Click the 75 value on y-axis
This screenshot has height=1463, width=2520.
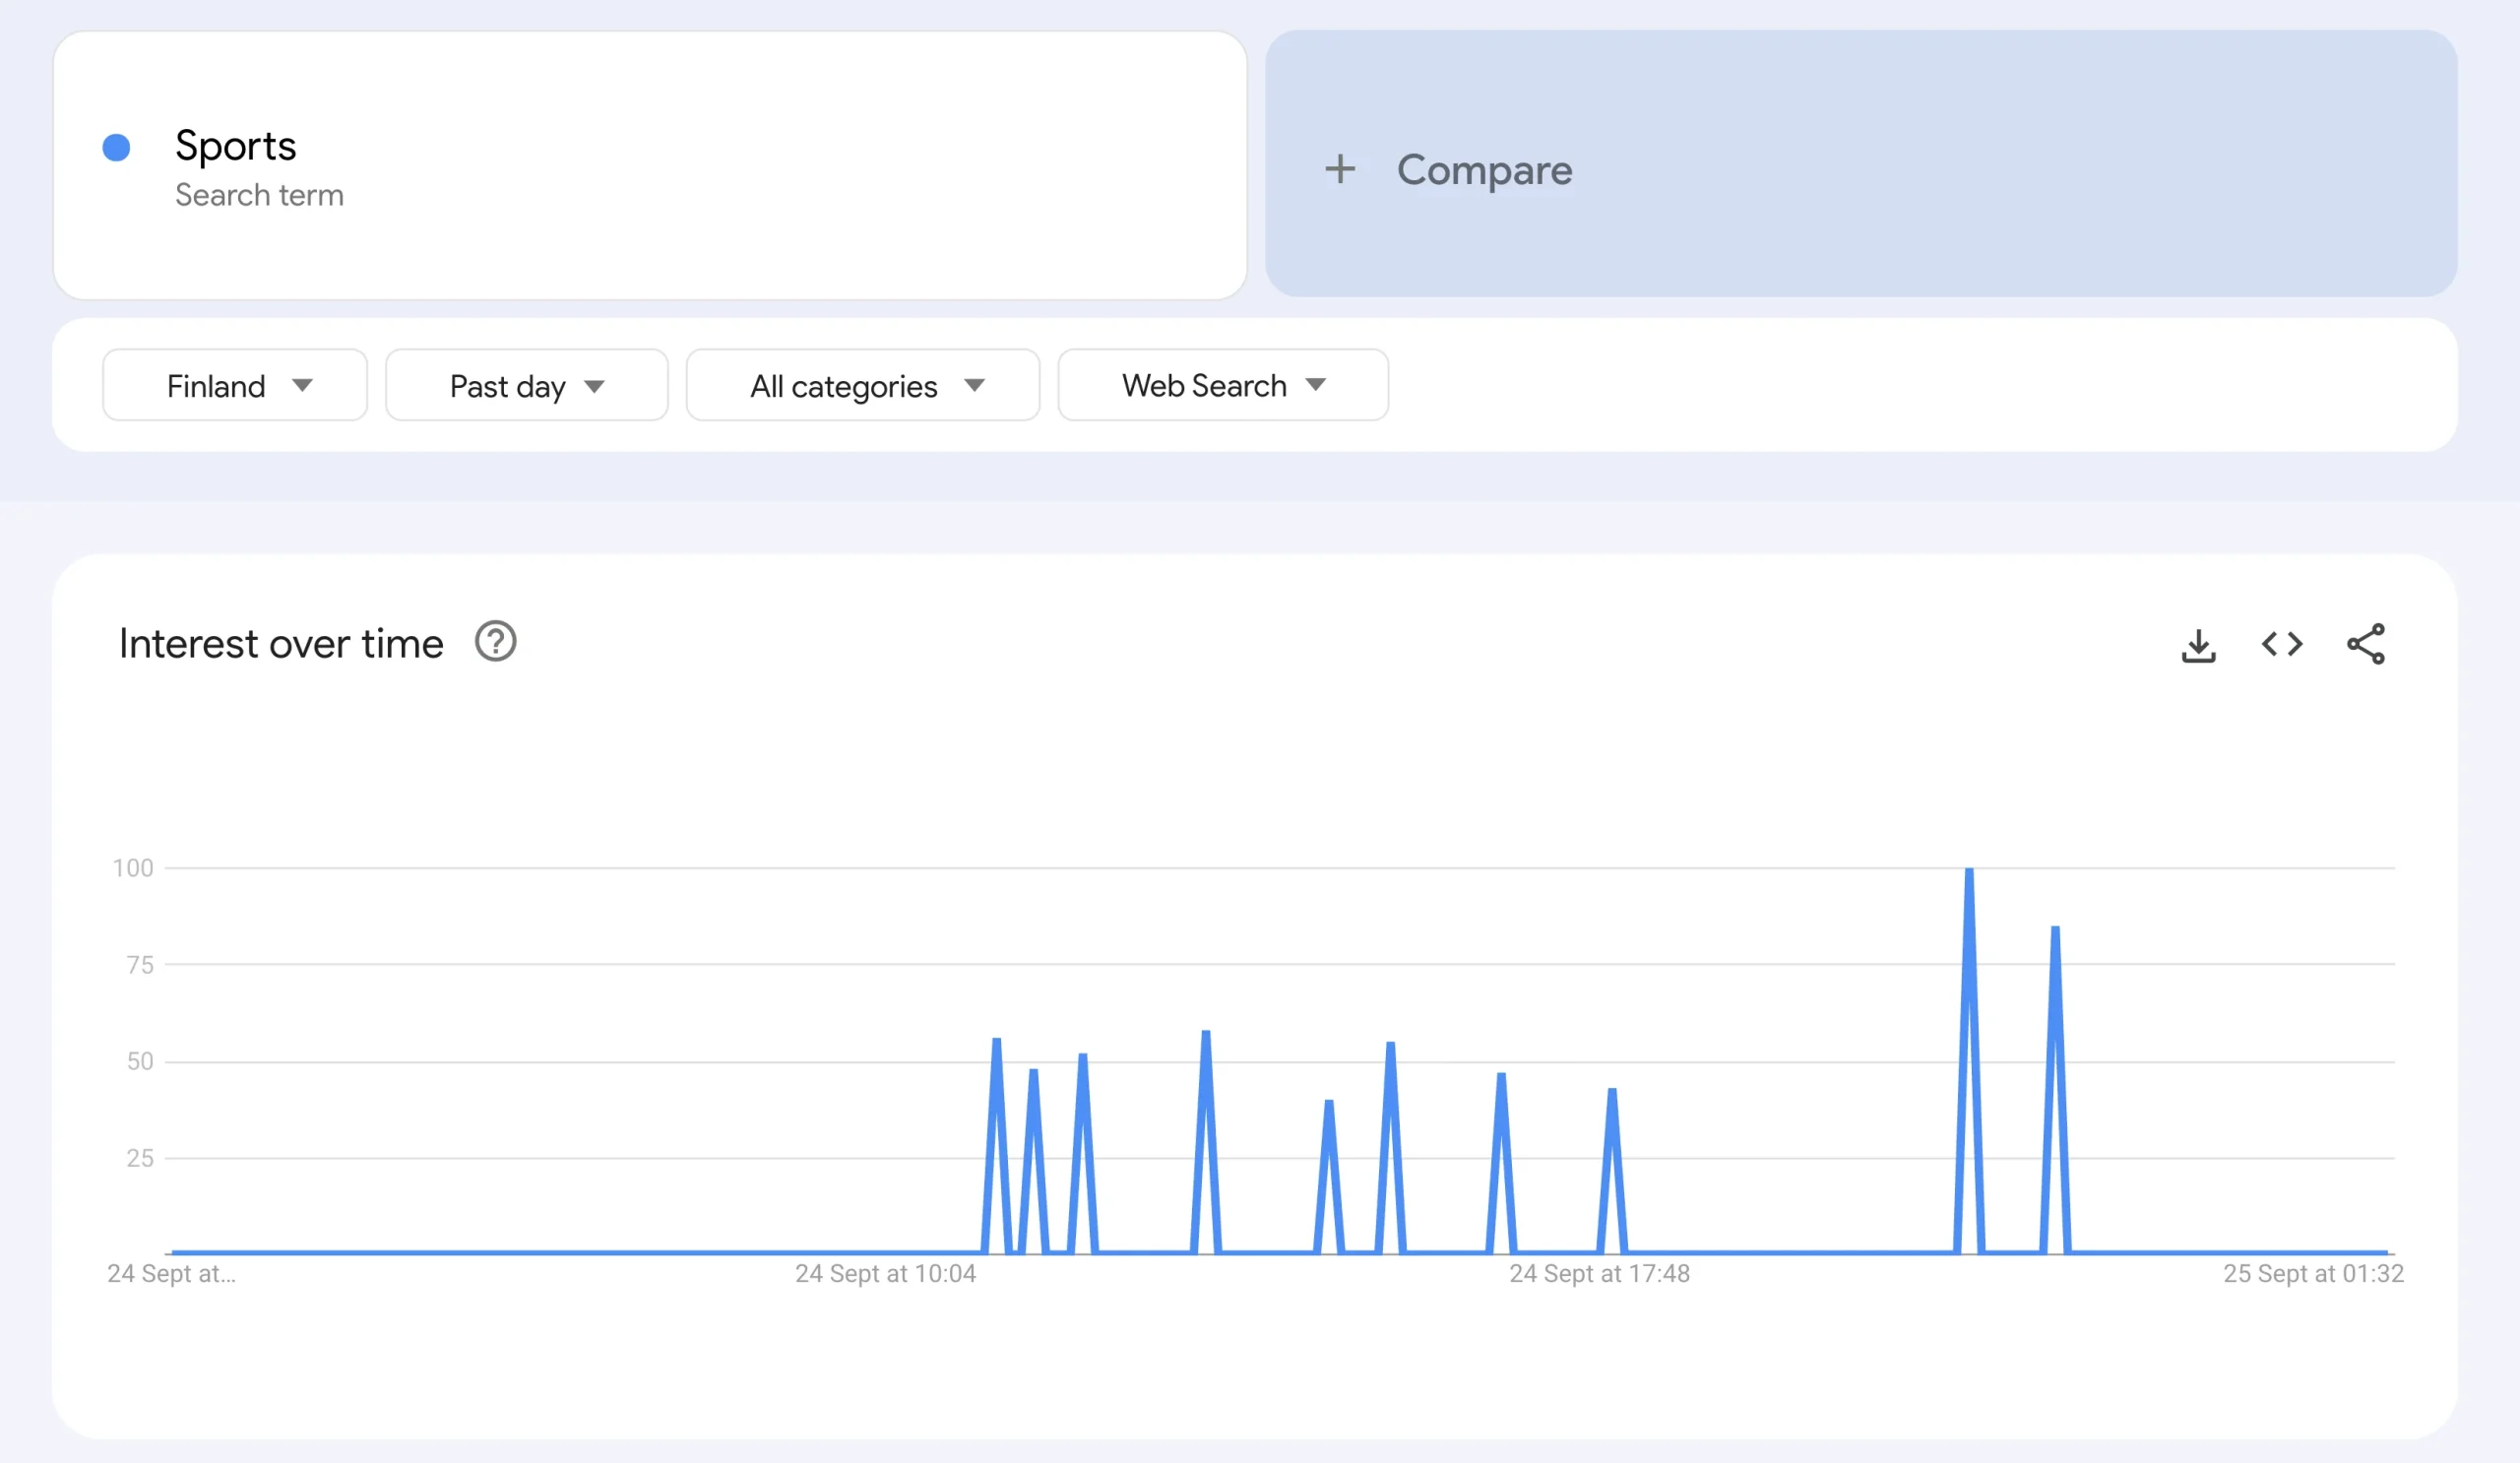tap(140, 965)
